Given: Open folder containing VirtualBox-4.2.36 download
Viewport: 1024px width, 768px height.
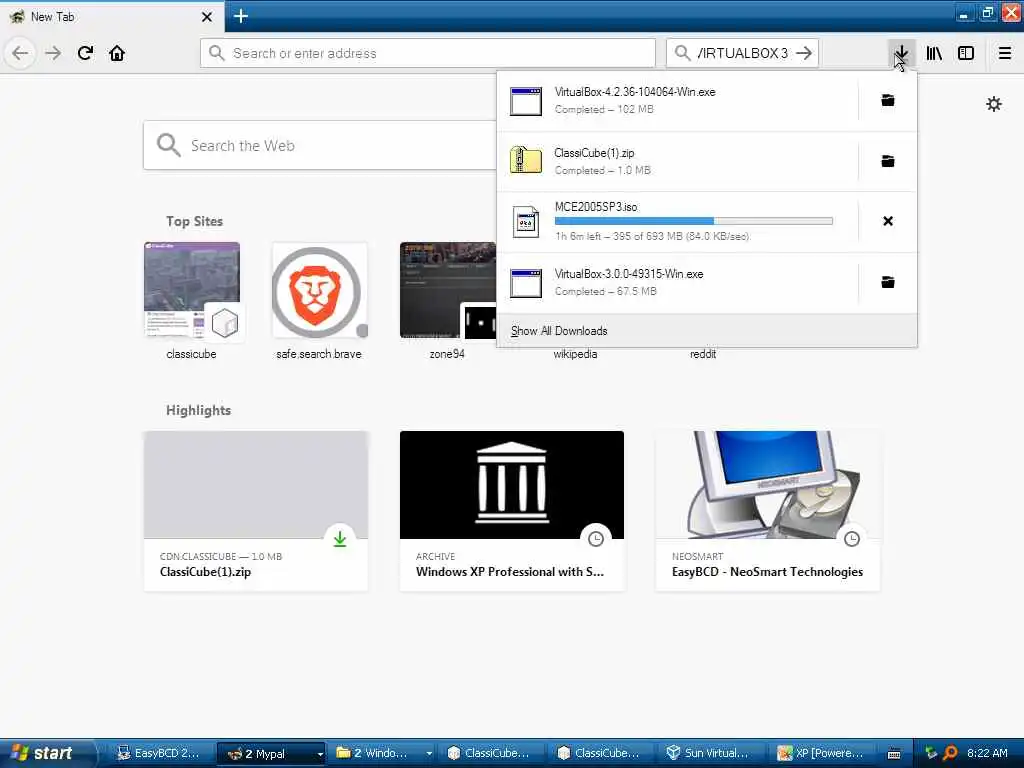Looking at the screenshot, I should [x=888, y=100].
